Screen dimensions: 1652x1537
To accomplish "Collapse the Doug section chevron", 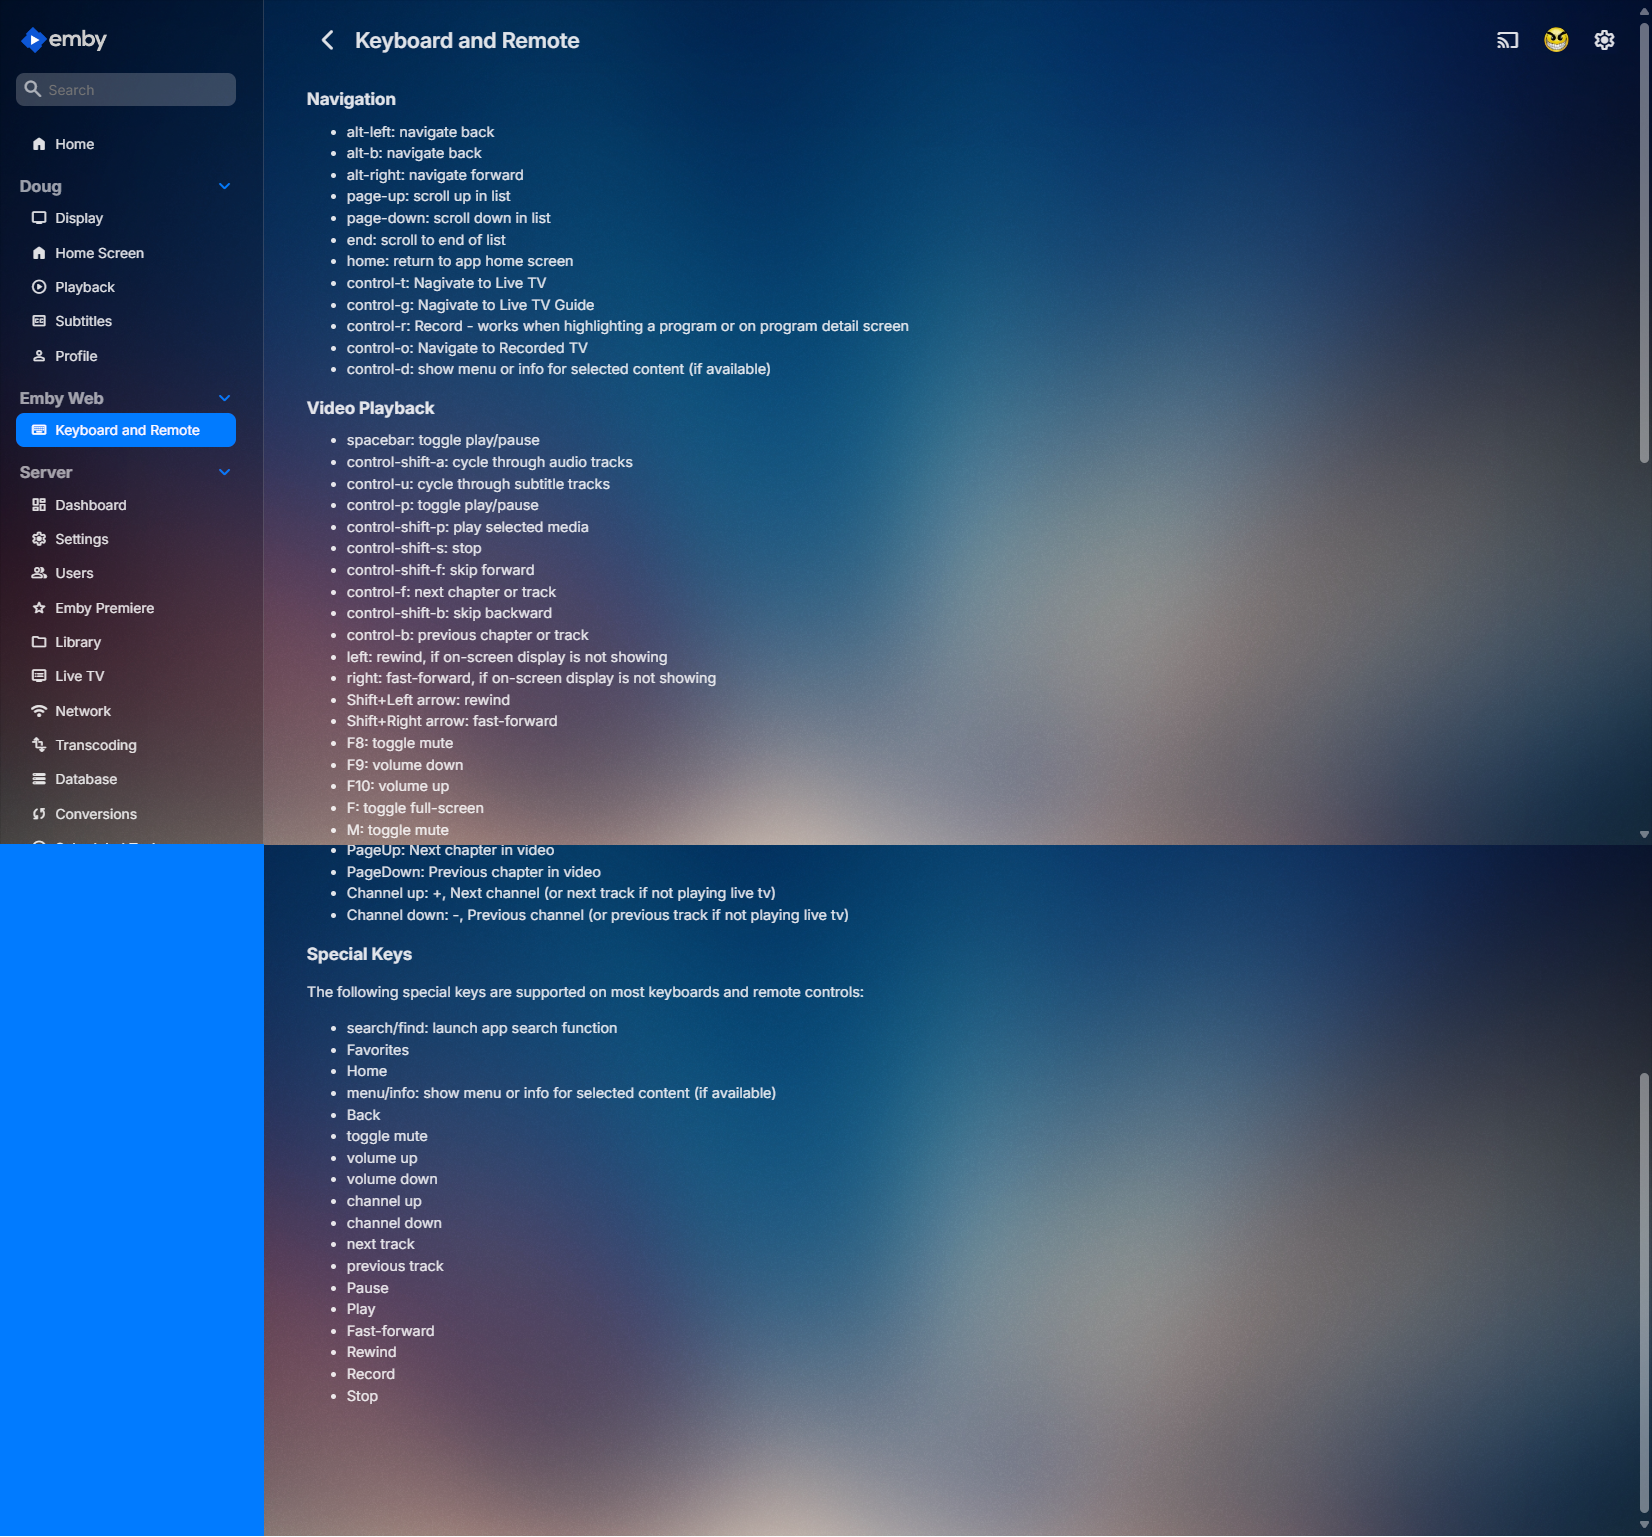I will (225, 186).
